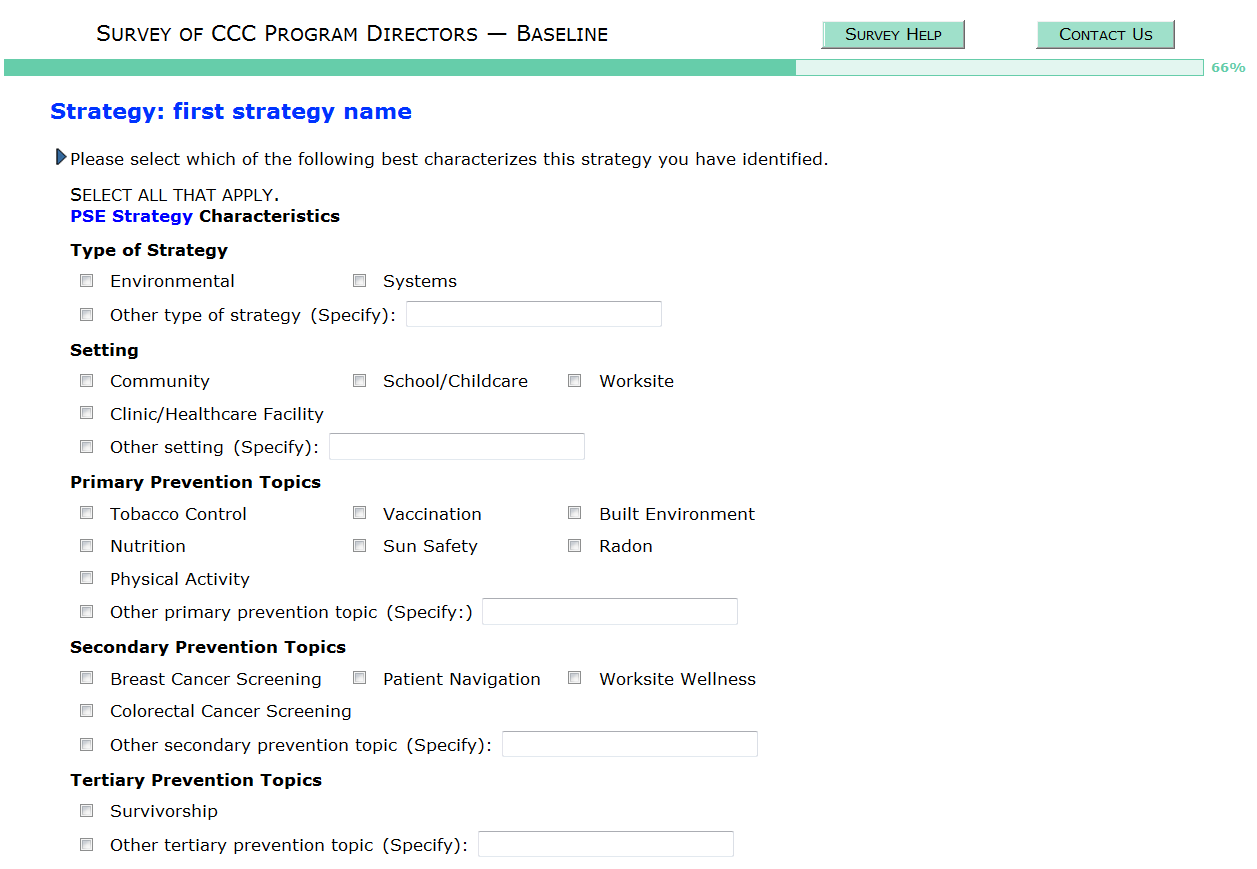Click the Other secondary prevention topic field
1257x869 pixels.
pos(629,744)
